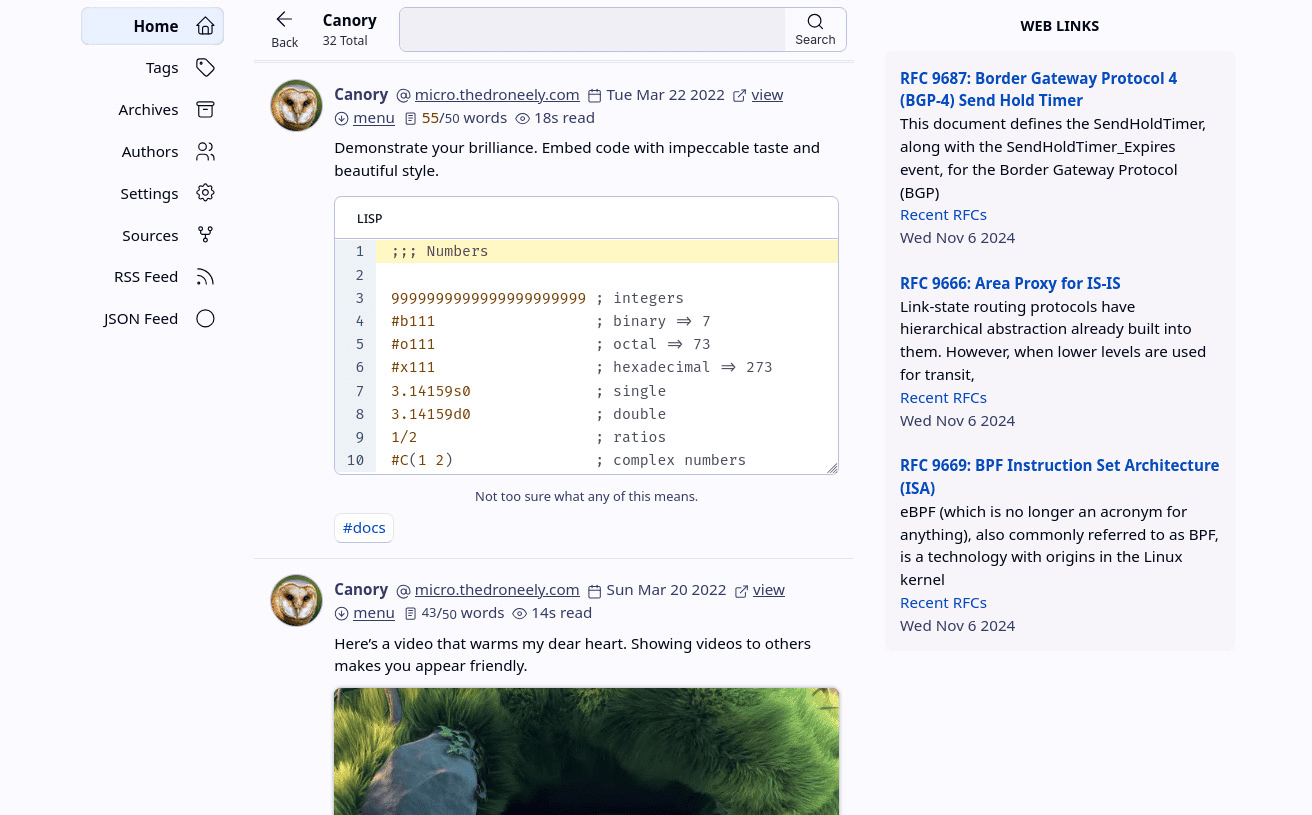
Task: Click the Archives box icon
Action: pyautogui.click(x=205, y=110)
